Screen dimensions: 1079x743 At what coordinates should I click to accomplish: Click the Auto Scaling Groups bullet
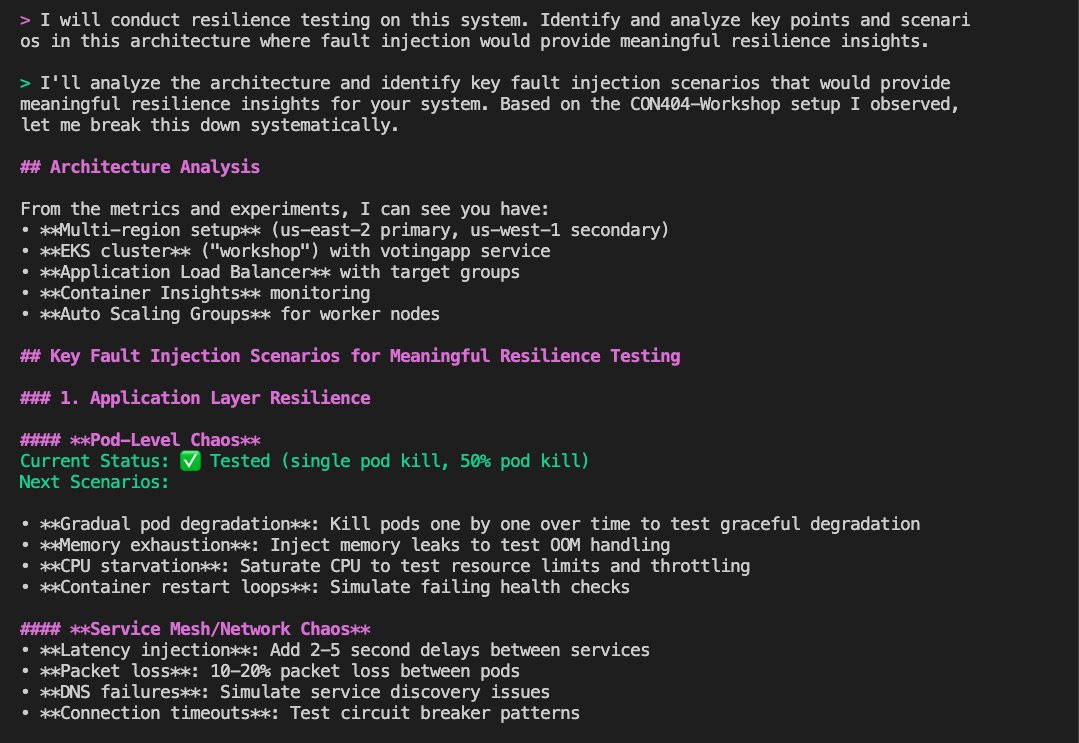click(x=230, y=314)
